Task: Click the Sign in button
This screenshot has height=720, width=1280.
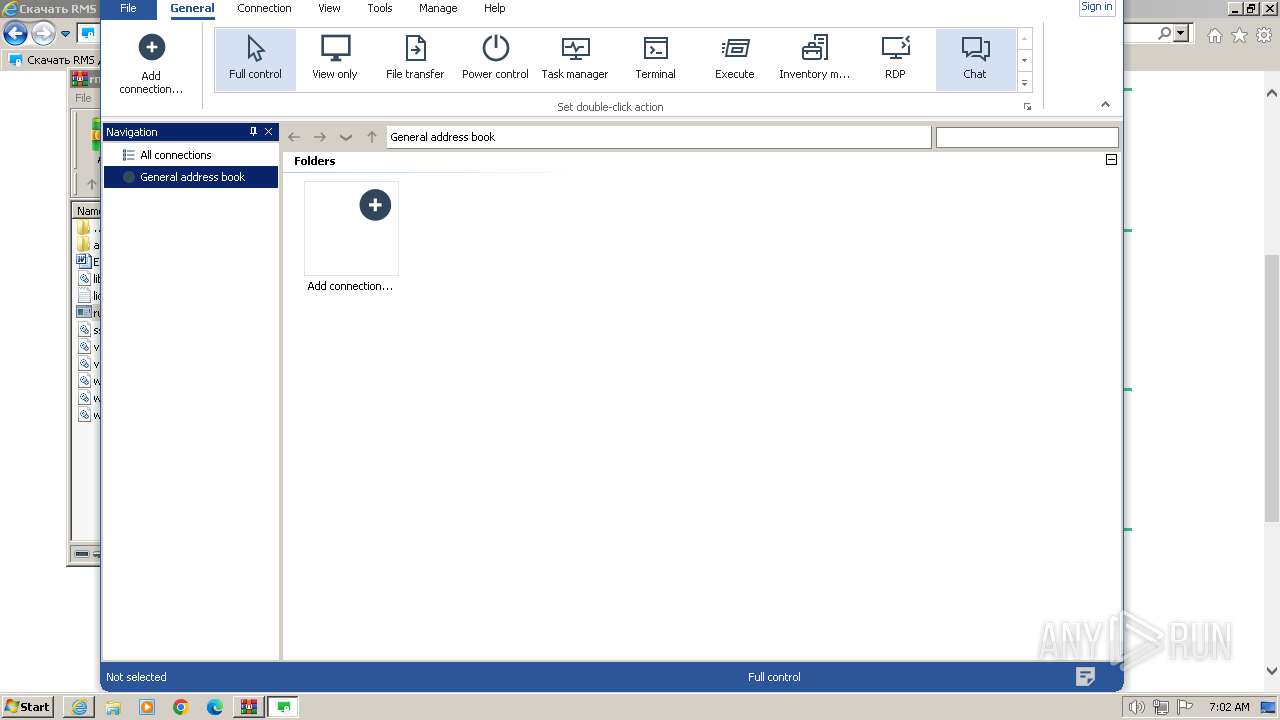Action: (x=1097, y=7)
